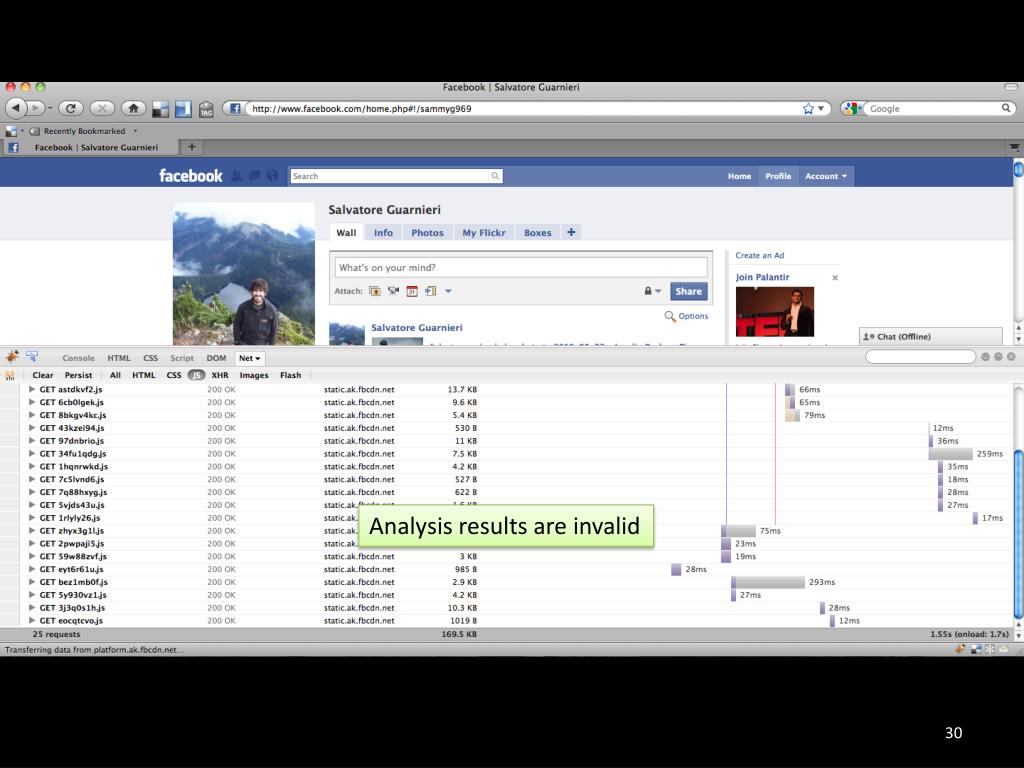Image resolution: width=1024 pixels, height=768 pixels.
Task: Click the Create an Ad link
Action: coord(760,255)
